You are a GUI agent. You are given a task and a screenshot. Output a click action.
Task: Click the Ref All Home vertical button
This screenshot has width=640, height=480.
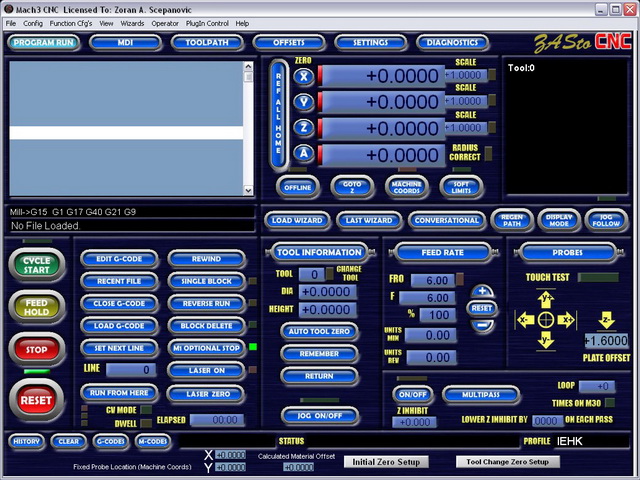click(278, 114)
